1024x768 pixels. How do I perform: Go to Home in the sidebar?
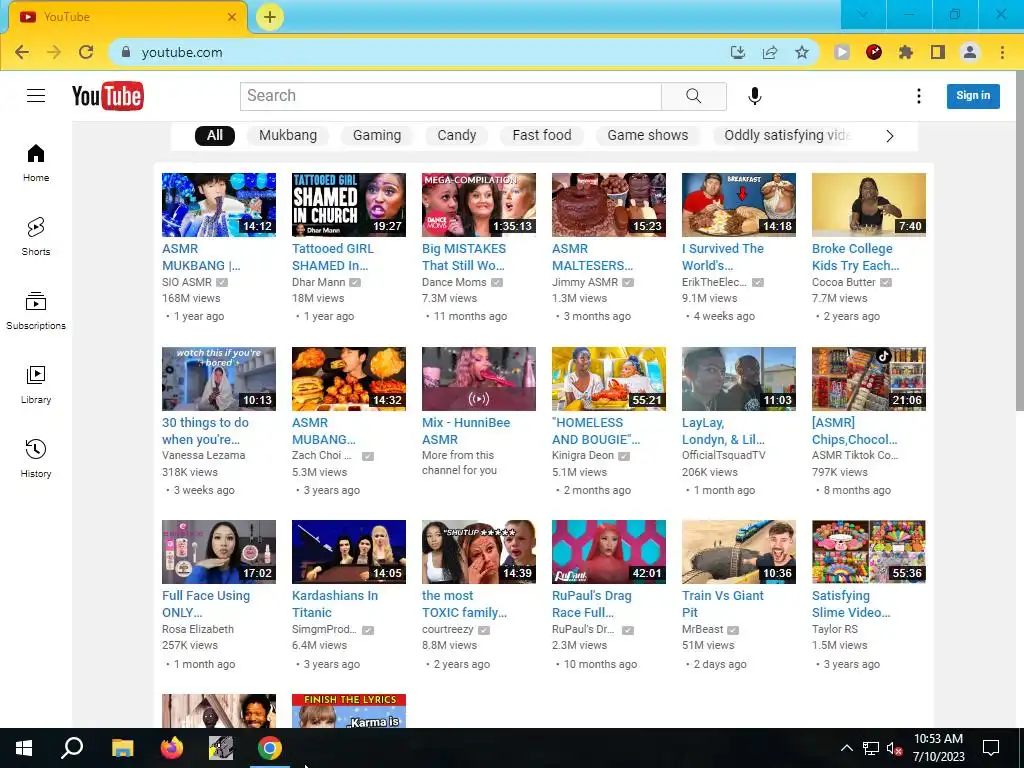[x=36, y=163]
